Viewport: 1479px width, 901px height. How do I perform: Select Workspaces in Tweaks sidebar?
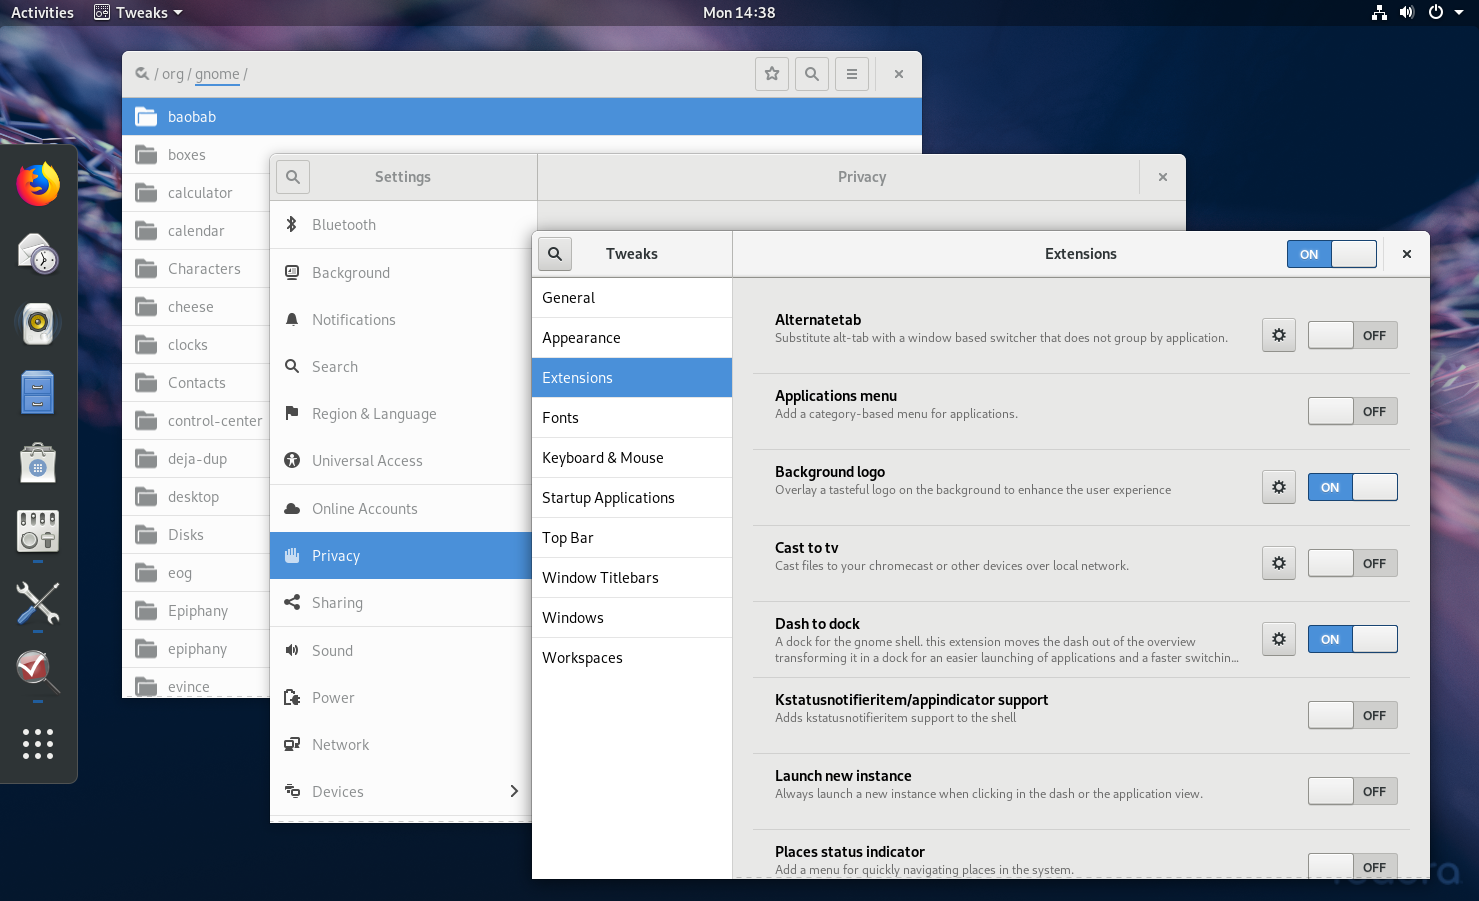[x=632, y=658]
